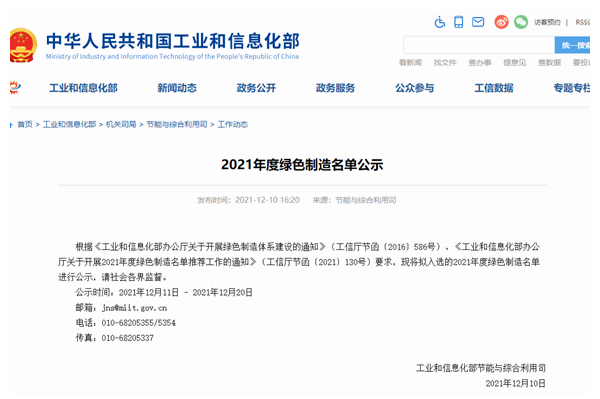Click the 访客预约 link at top

(x=547, y=22)
